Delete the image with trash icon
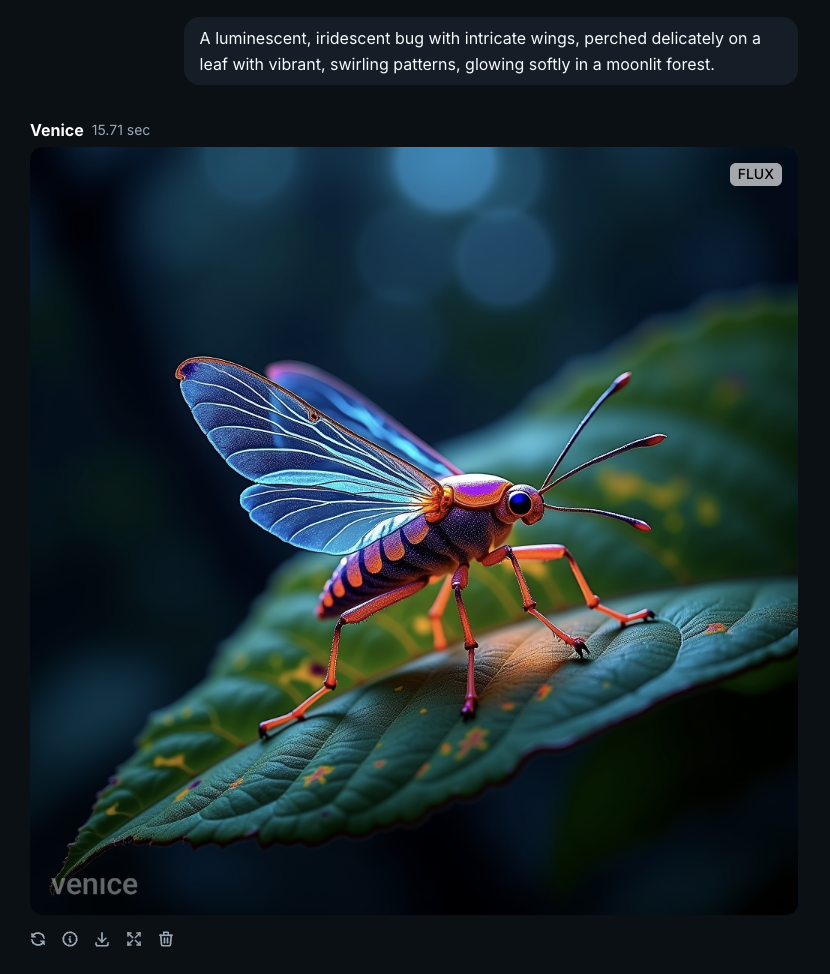Viewport: 830px width, 974px height. tap(166, 939)
